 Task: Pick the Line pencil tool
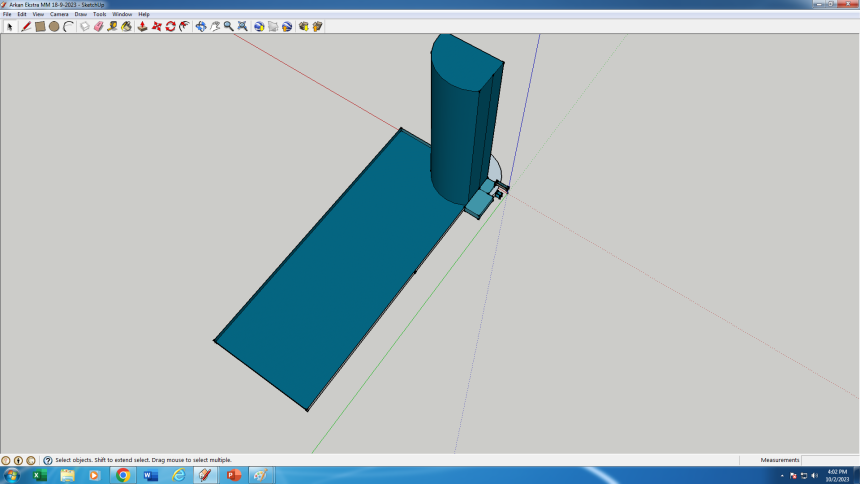click(26, 26)
